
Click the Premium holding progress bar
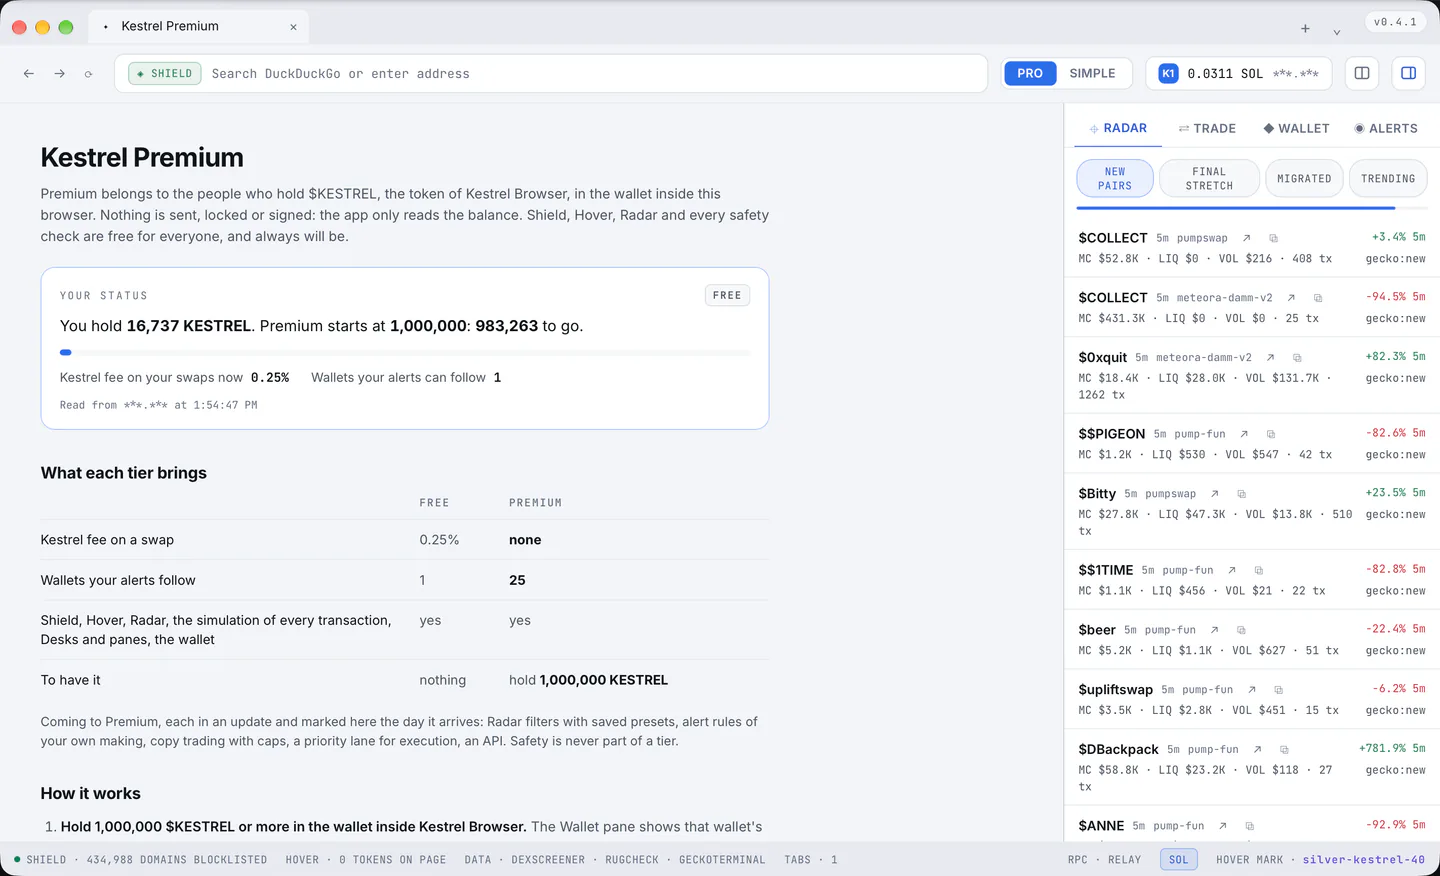pyautogui.click(x=405, y=353)
